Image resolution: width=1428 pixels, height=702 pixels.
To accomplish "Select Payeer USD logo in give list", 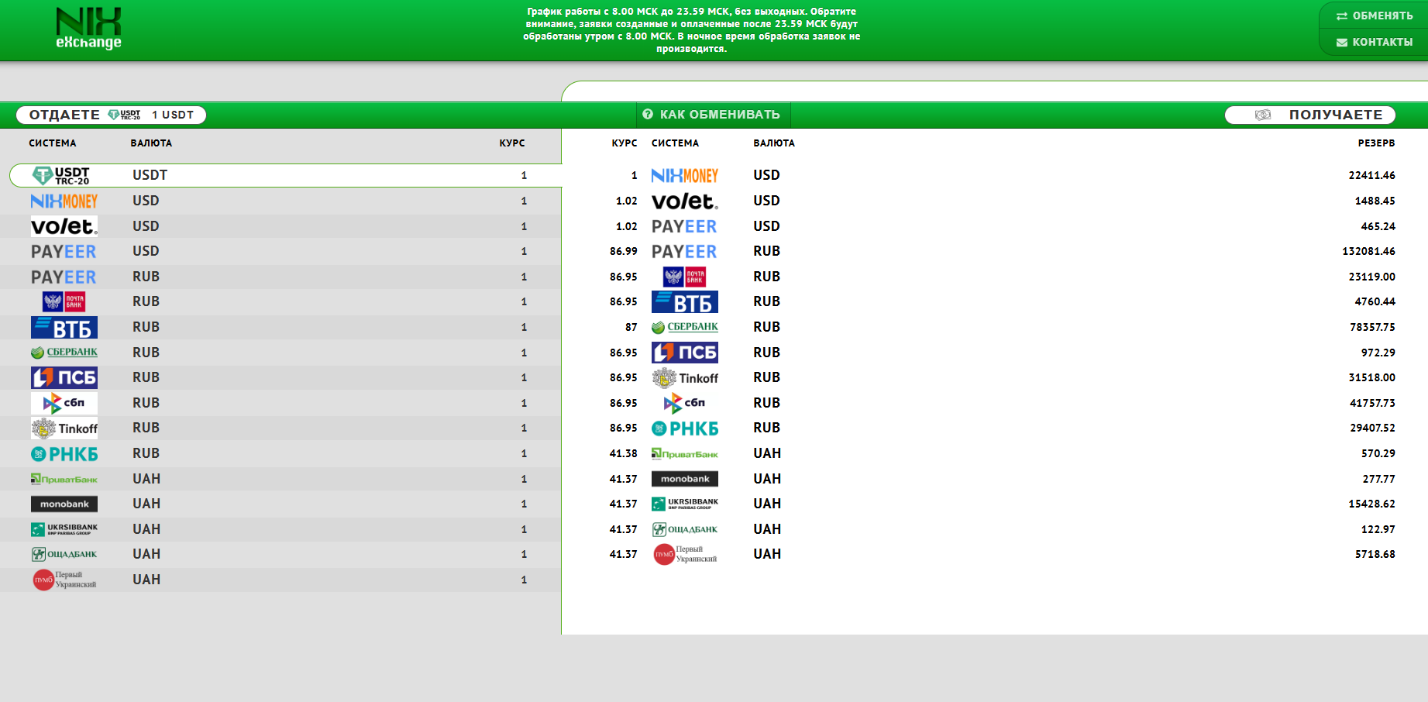I will (64, 251).
